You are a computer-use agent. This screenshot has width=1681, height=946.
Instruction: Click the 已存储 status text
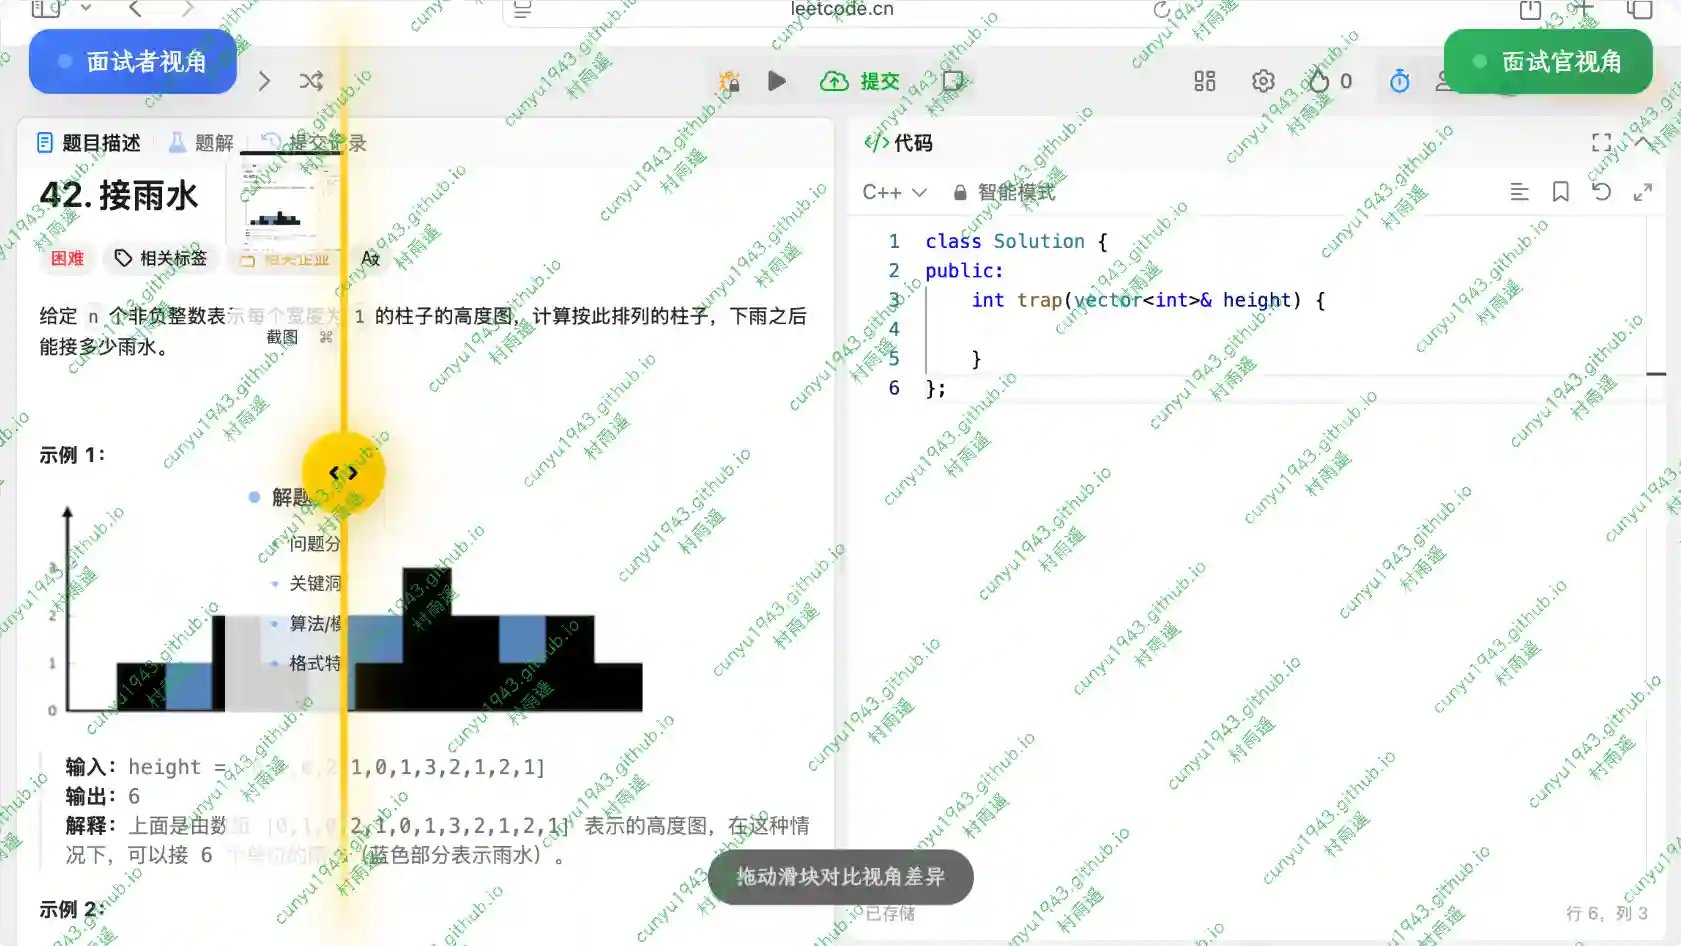pyautogui.click(x=890, y=913)
